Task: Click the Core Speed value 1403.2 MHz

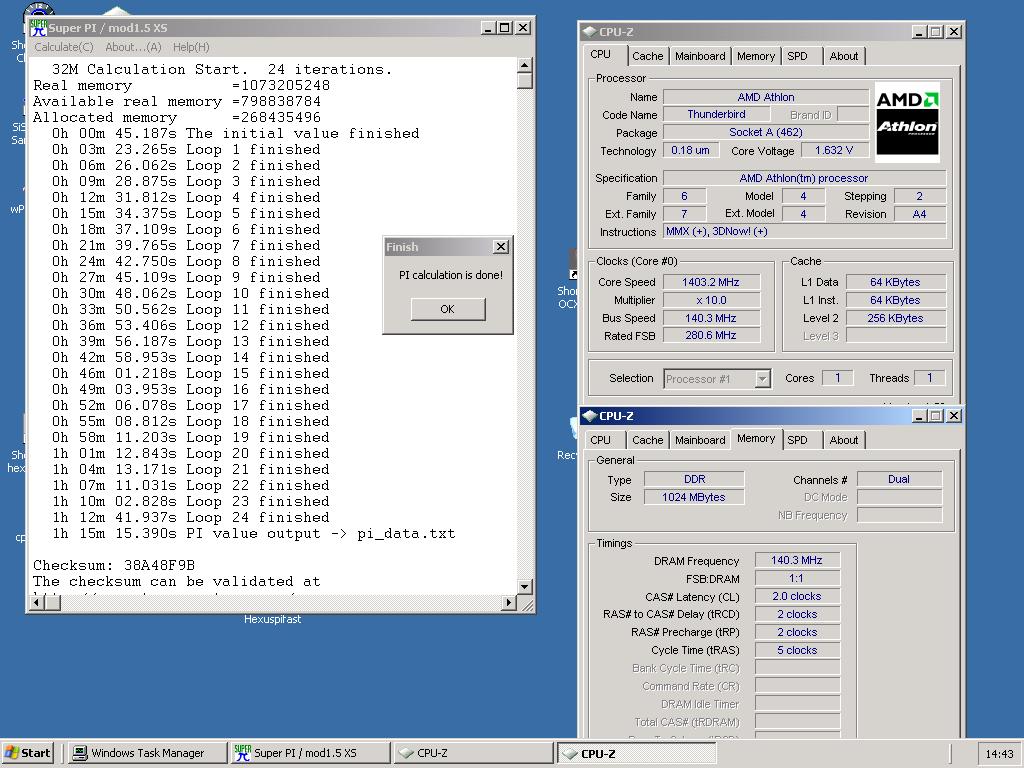Action: [711, 282]
